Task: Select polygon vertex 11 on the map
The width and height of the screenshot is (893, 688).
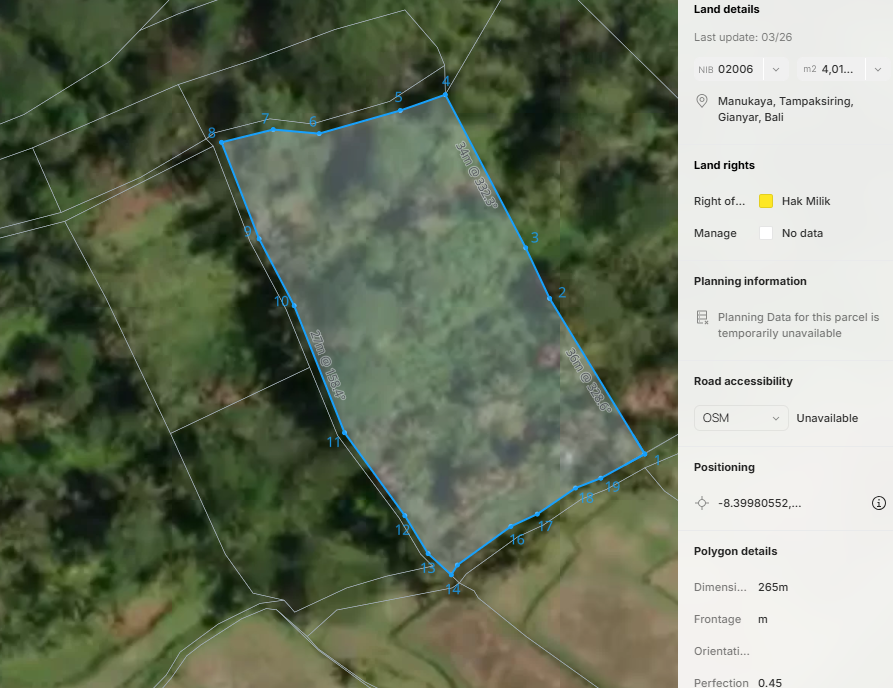Action: pos(345,433)
